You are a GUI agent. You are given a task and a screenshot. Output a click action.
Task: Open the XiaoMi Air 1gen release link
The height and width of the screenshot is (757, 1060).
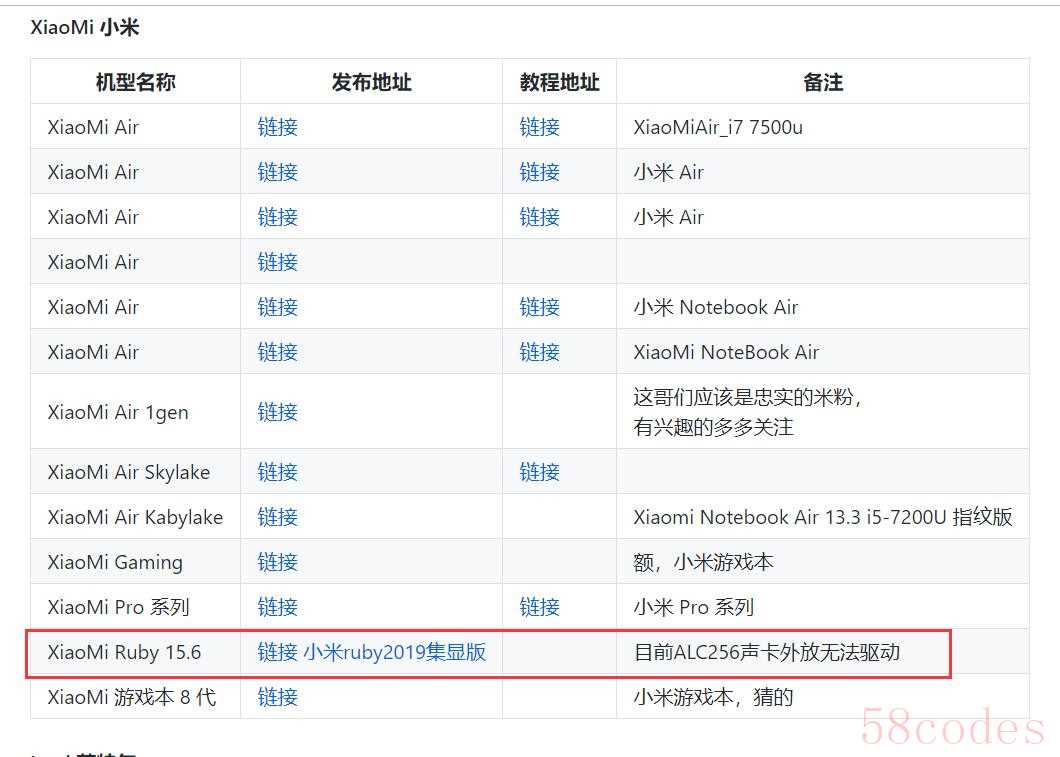(x=277, y=412)
